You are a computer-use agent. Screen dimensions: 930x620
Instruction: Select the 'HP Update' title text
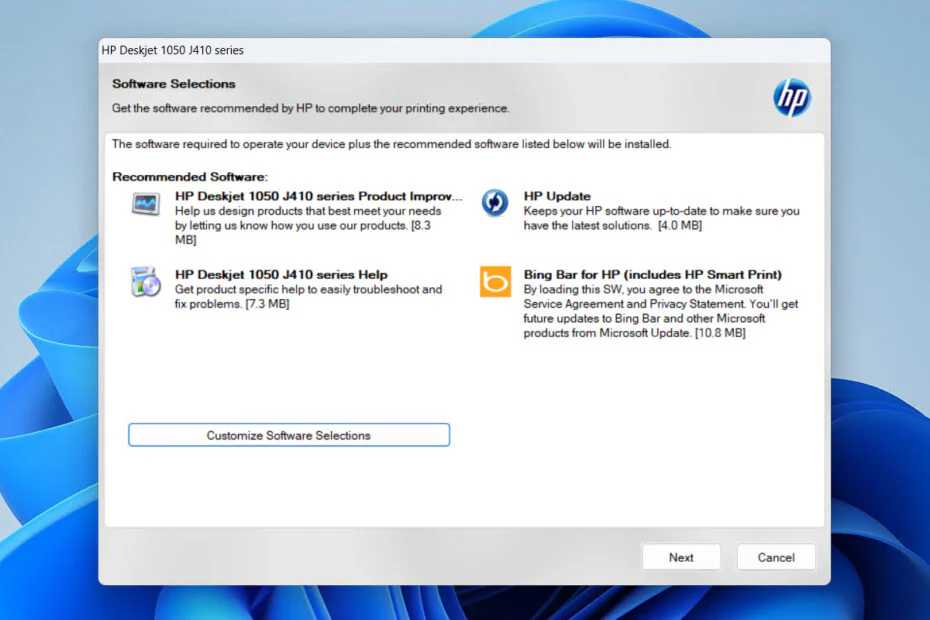coord(557,196)
